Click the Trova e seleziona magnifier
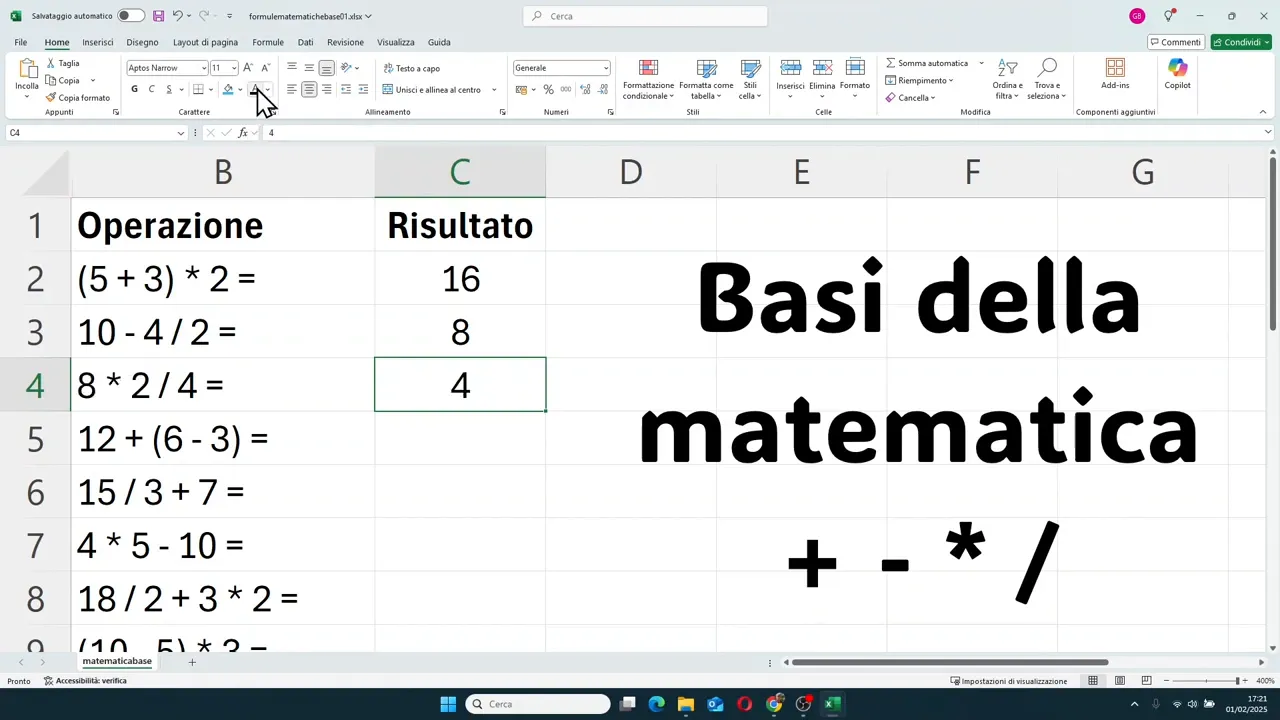The height and width of the screenshot is (720, 1280). pos(1047,68)
